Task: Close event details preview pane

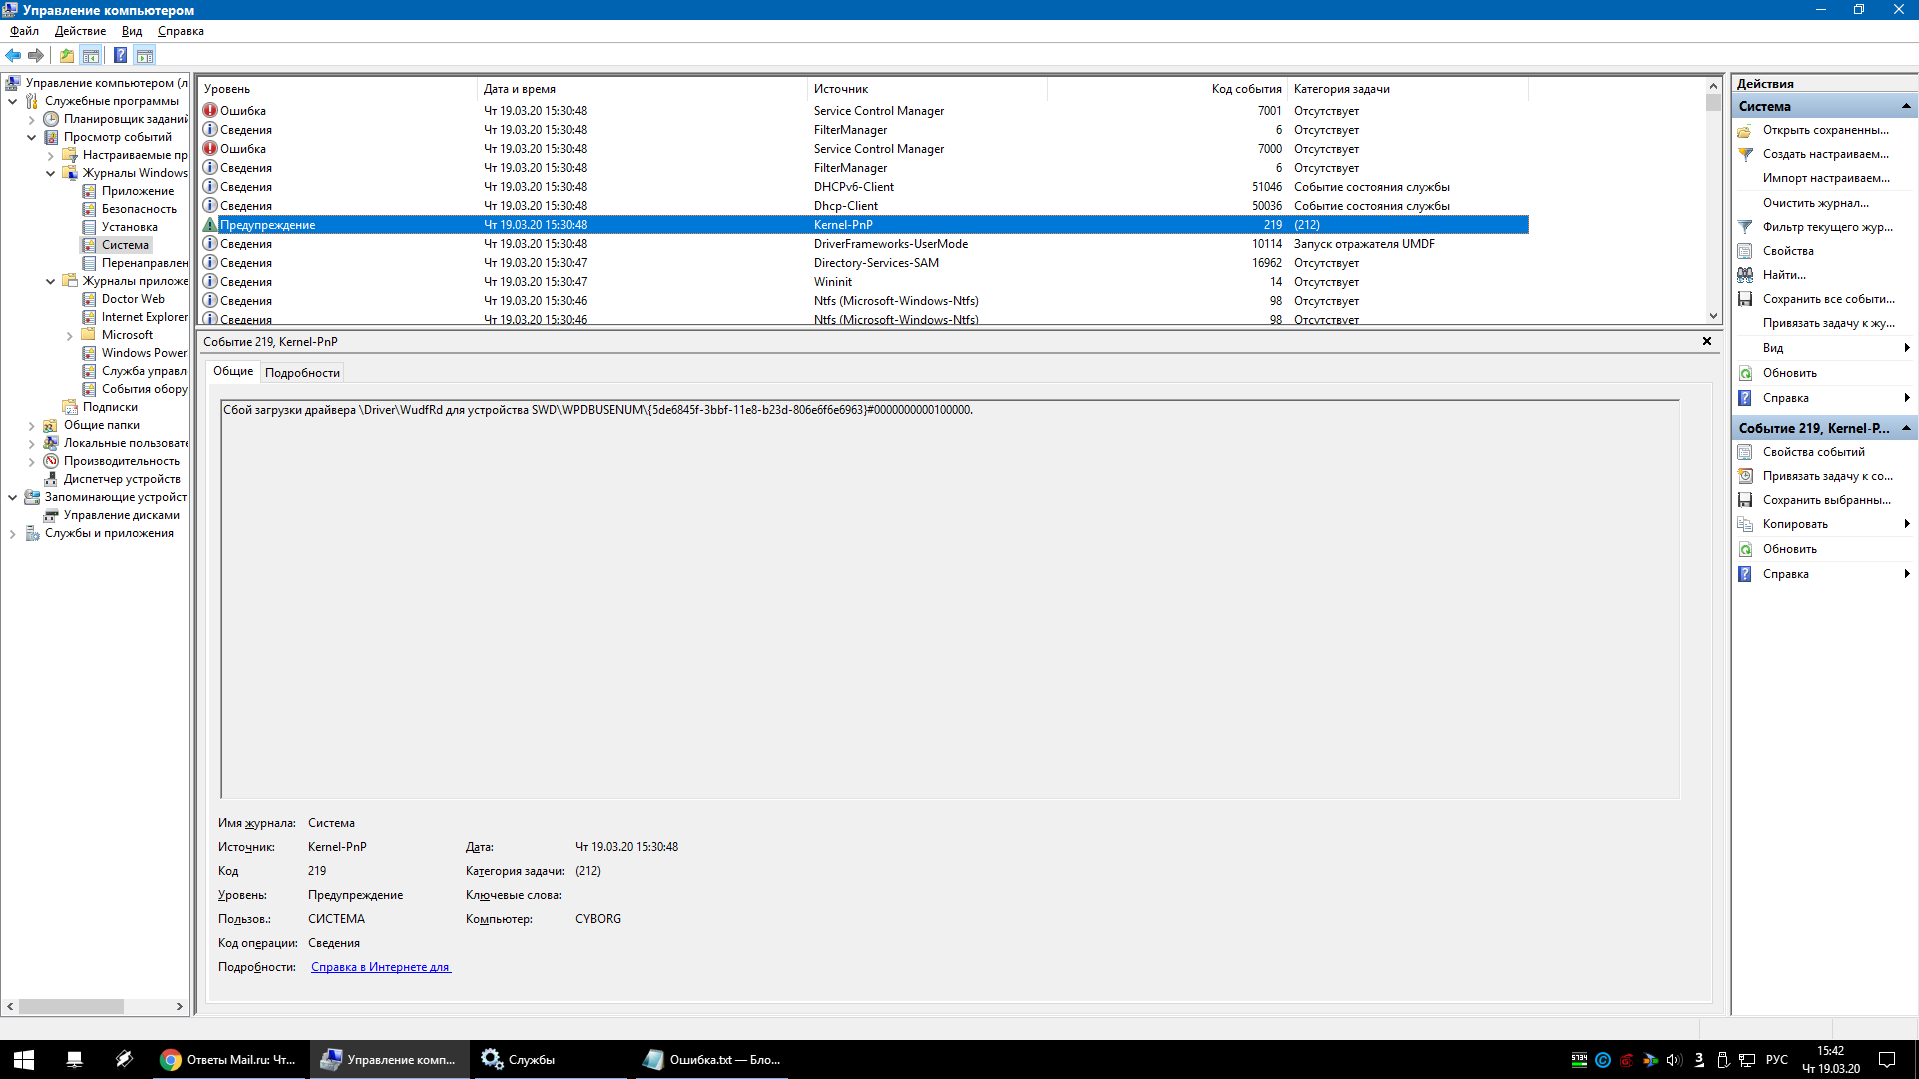Action: pyautogui.click(x=1707, y=341)
